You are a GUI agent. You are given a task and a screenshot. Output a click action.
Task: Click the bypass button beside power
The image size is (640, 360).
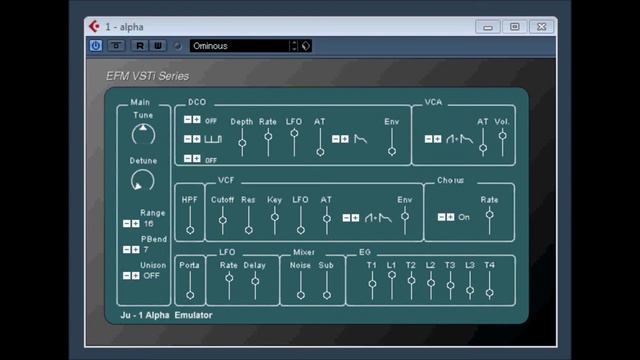pos(116,46)
